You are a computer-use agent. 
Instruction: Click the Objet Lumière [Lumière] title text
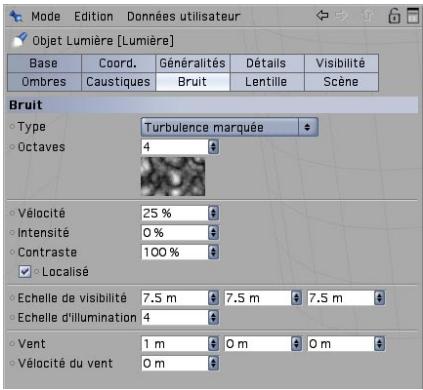click(x=103, y=41)
